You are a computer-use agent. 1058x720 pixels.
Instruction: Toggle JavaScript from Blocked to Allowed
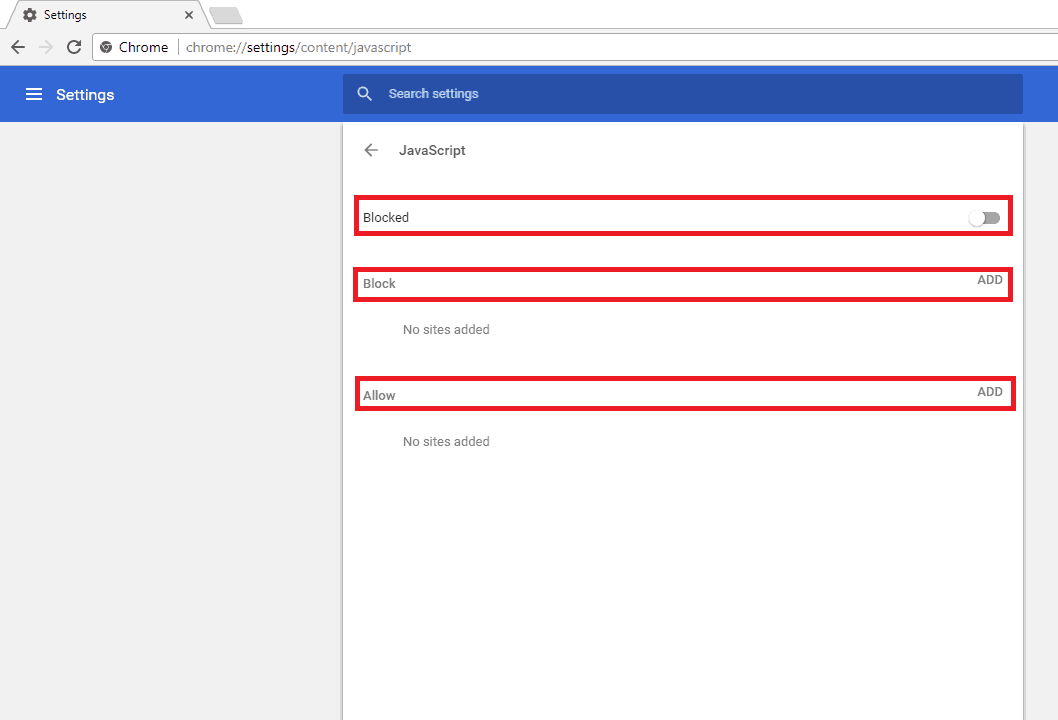[984, 217]
